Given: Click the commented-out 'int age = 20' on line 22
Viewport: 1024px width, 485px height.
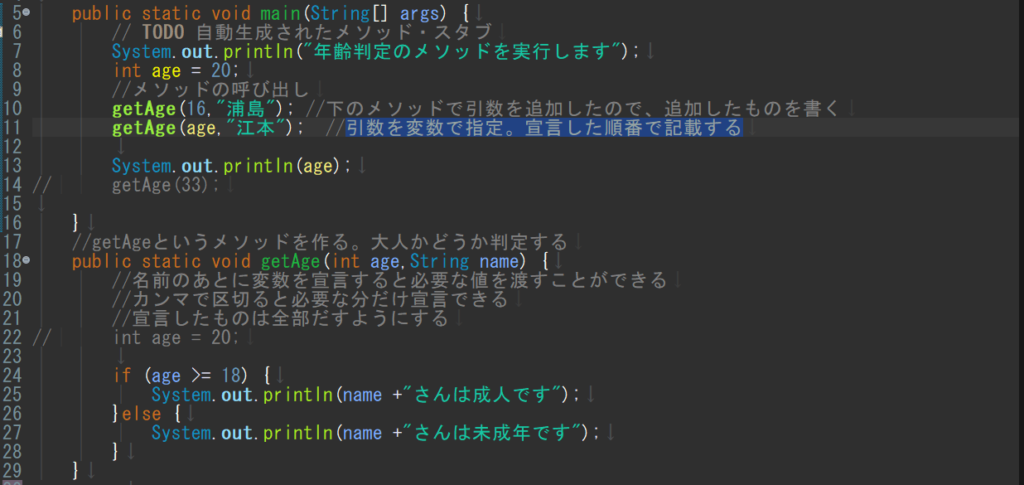Looking at the screenshot, I should [176, 337].
